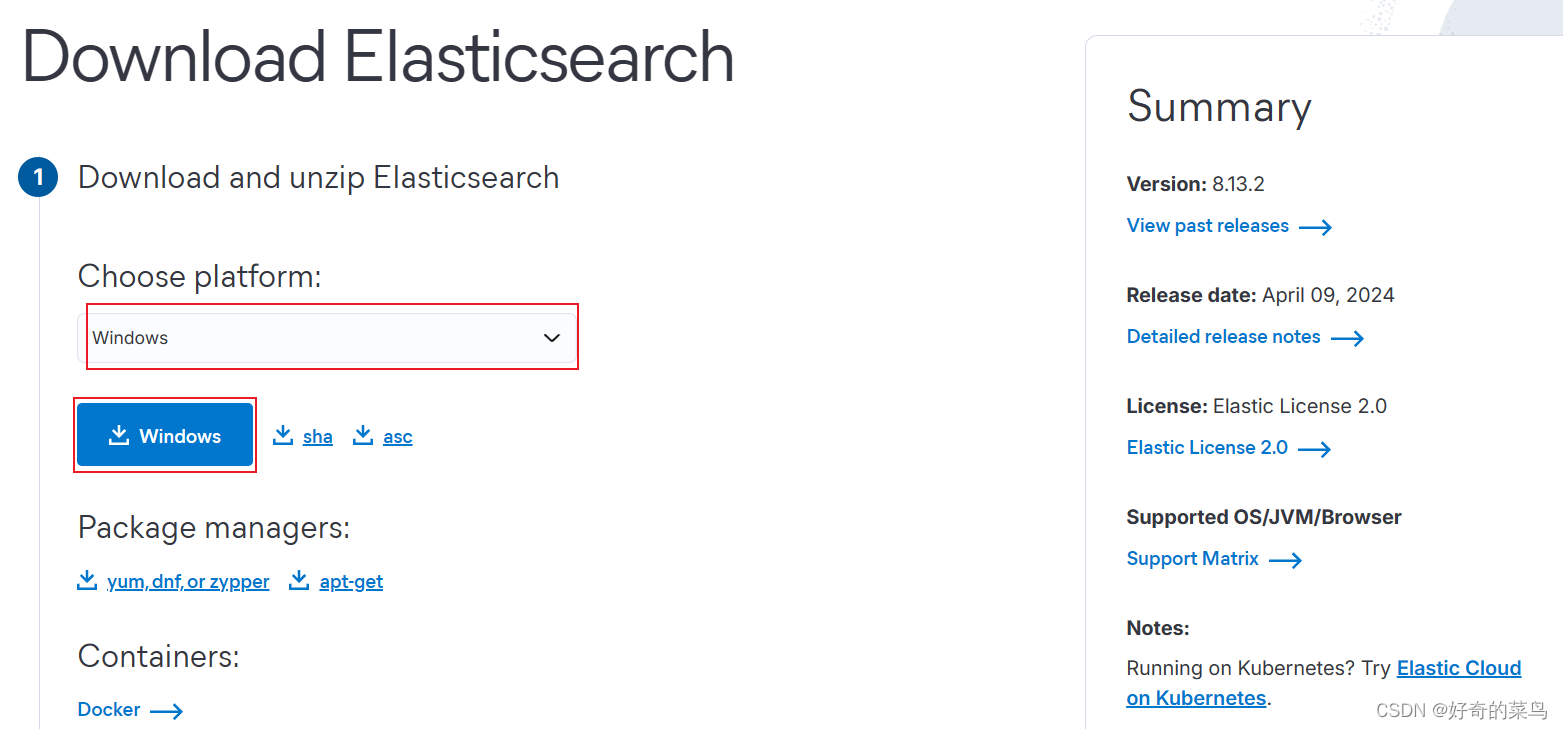Click the arrow icon after View past releases

pyautogui.click(x=1317, y=227)
